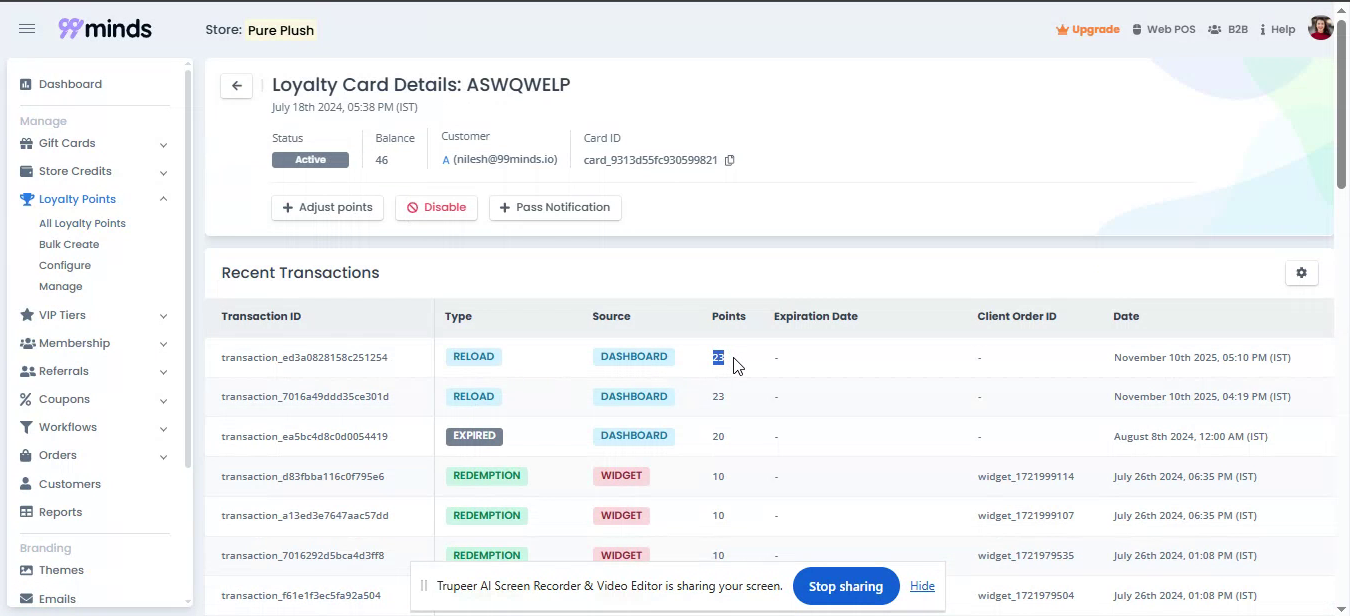The image size is (1350, 616).
Task: Click the Transaction ID column header
Action: point(261,316)
